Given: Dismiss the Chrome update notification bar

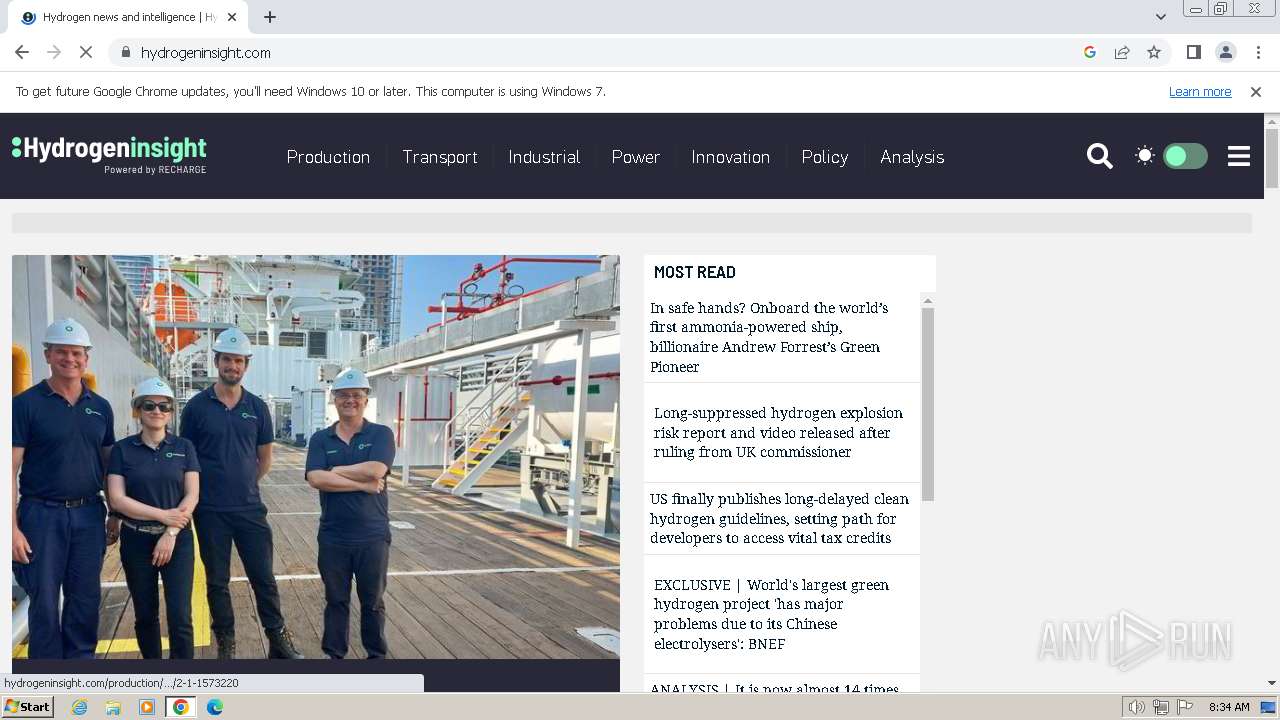Looking at the screenshot, I should click(x=1256, y=92).
